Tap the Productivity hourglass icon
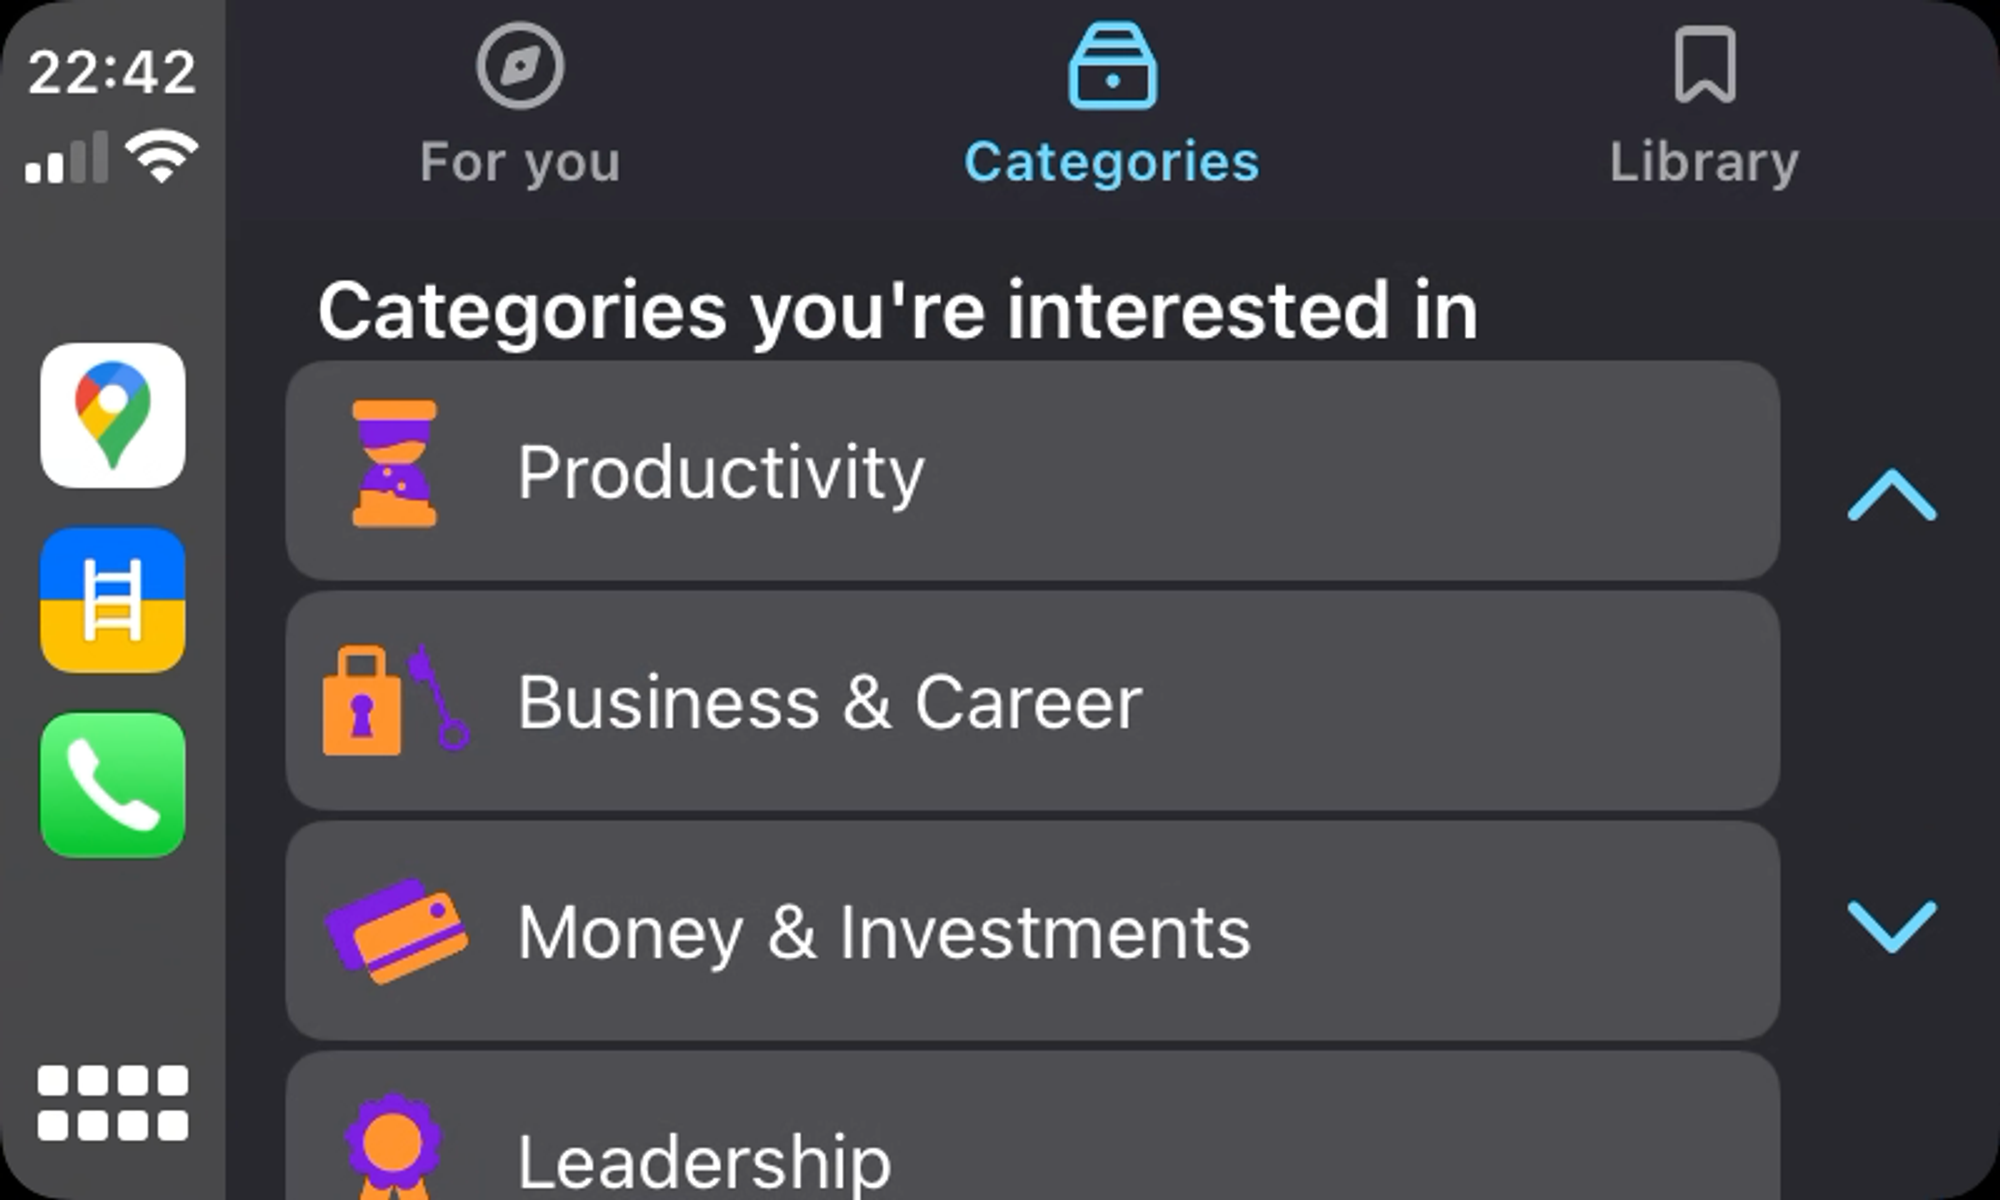 [x=394, y=464]
